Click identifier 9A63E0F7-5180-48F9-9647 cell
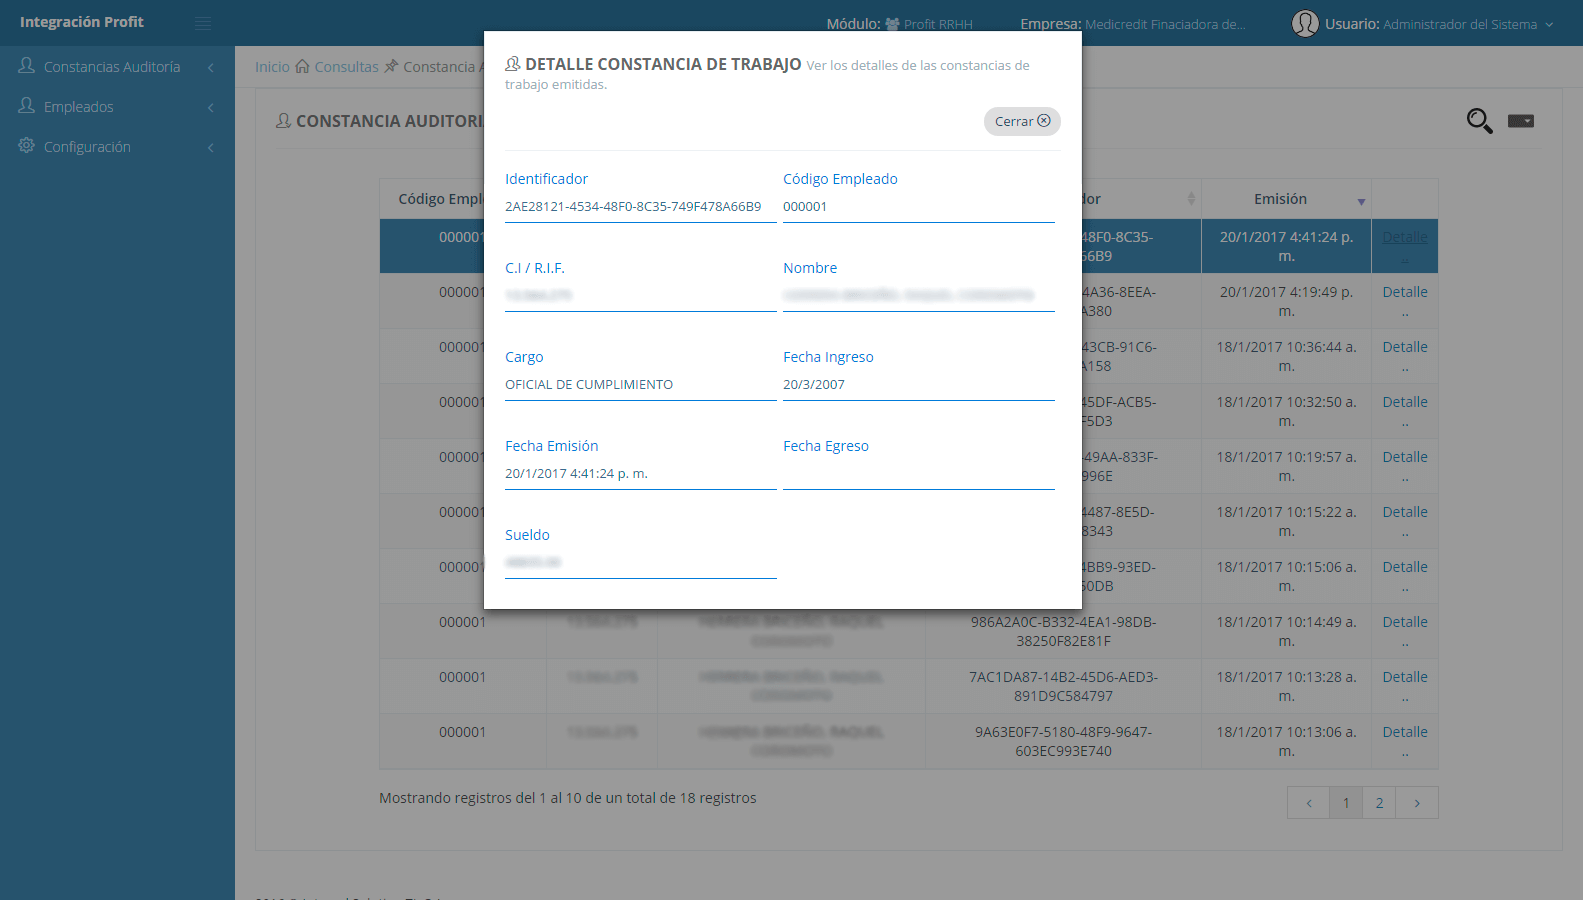 pos(1063,741)
